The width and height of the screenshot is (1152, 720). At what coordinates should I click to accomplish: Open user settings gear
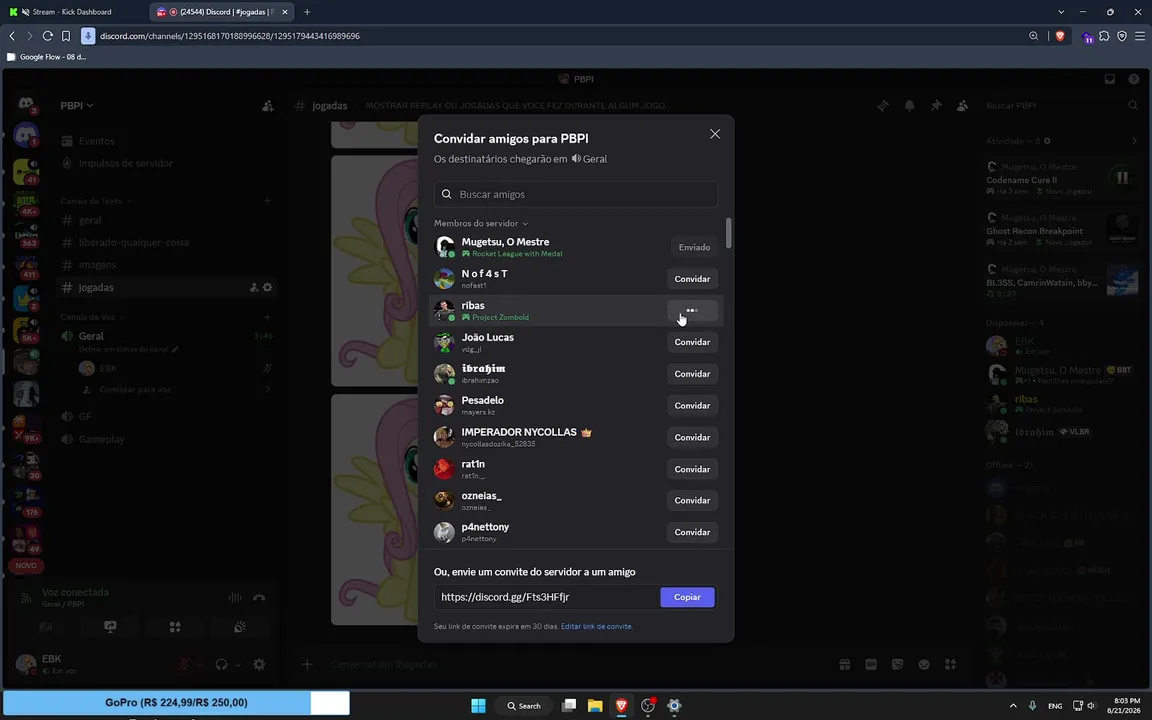[x=259, y=664]
